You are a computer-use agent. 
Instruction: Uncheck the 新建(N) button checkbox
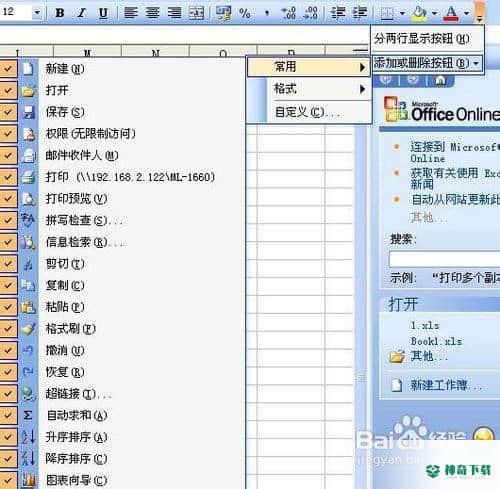[8, 69]
